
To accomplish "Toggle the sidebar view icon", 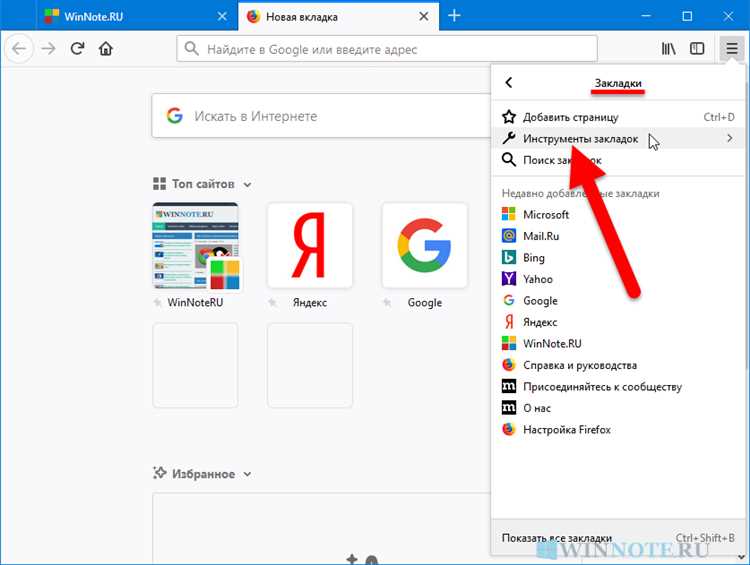I will 697,48.
